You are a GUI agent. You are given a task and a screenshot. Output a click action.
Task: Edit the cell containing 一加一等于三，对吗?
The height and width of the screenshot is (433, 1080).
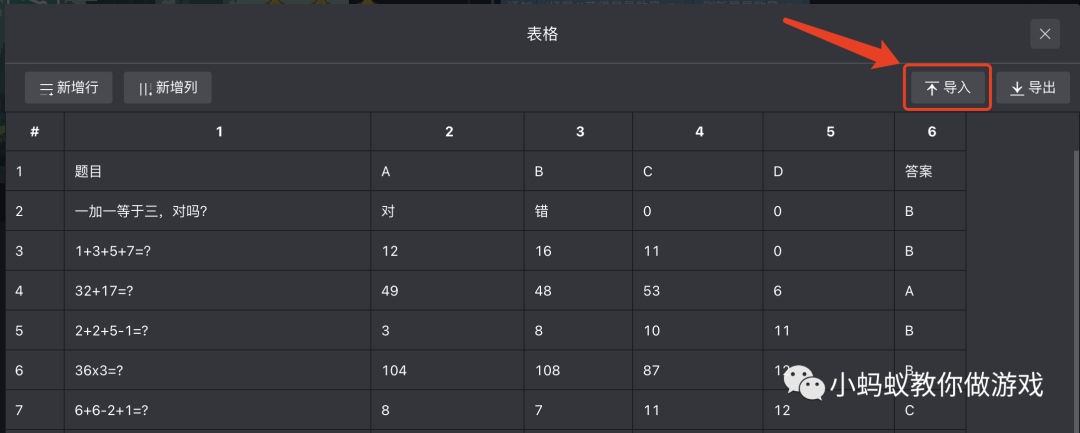218,211
